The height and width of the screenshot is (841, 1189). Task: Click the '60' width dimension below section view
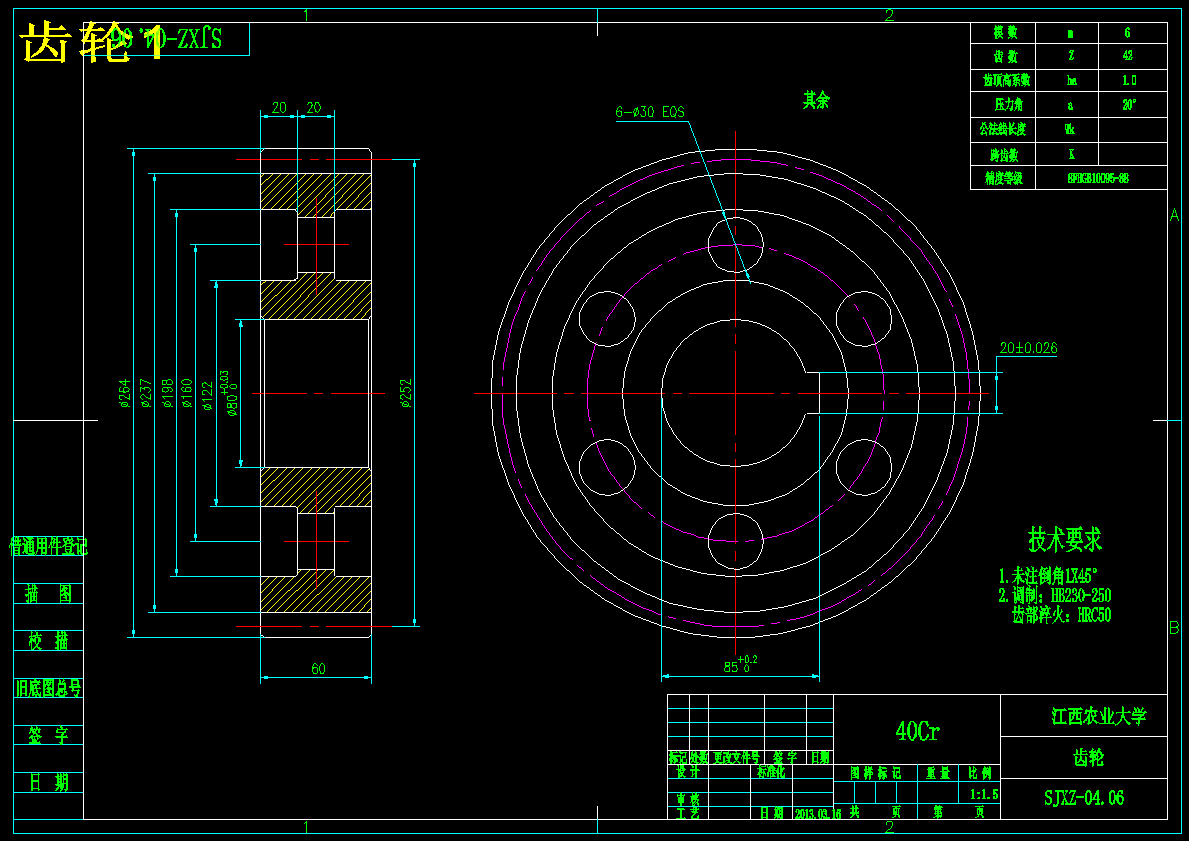[x=318, y=669]
